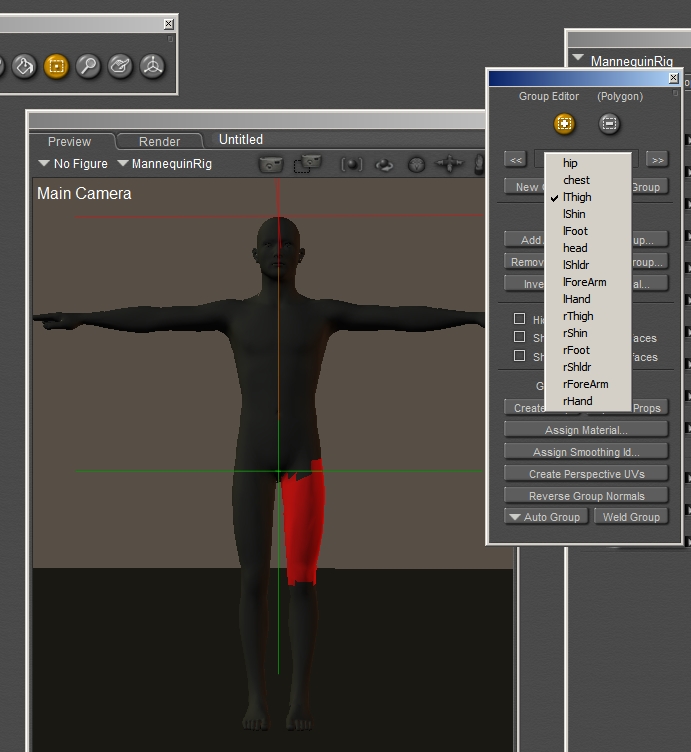This screenshot has height=752, width=691.
Task: Click the Assign Material button
Action: click(586, 430)
